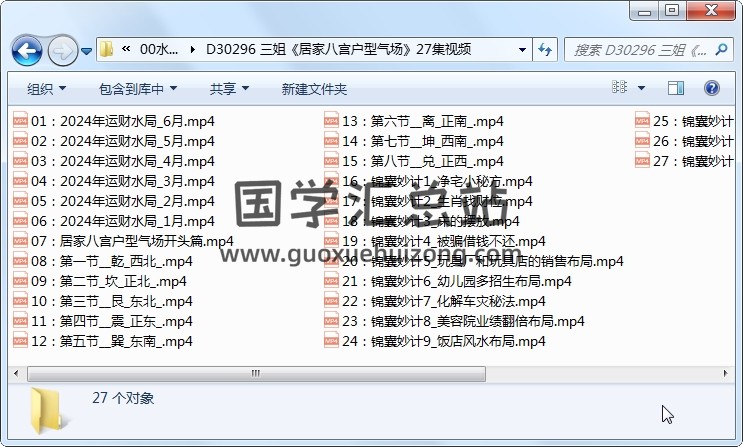
Task: Click MP4 icon of file 10 艮_东北
Action: [20, 301]
